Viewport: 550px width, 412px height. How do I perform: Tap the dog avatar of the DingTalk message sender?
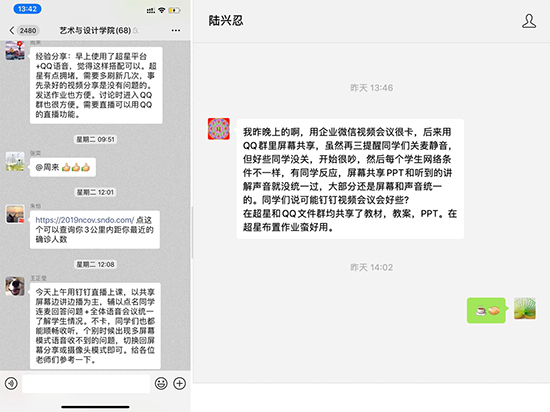(x=15, y=286)
